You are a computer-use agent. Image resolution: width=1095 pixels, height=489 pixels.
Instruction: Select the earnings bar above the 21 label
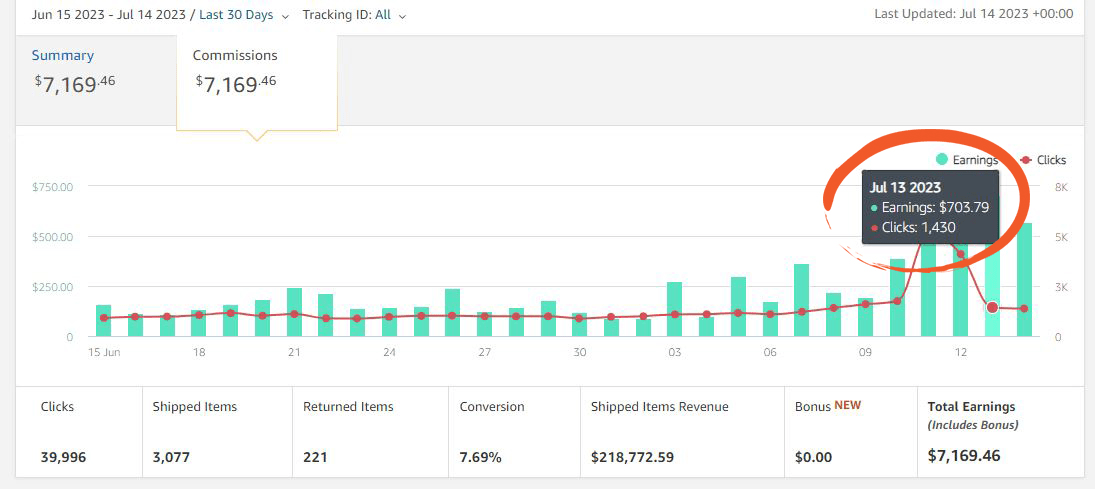click(x=294, y=313)
